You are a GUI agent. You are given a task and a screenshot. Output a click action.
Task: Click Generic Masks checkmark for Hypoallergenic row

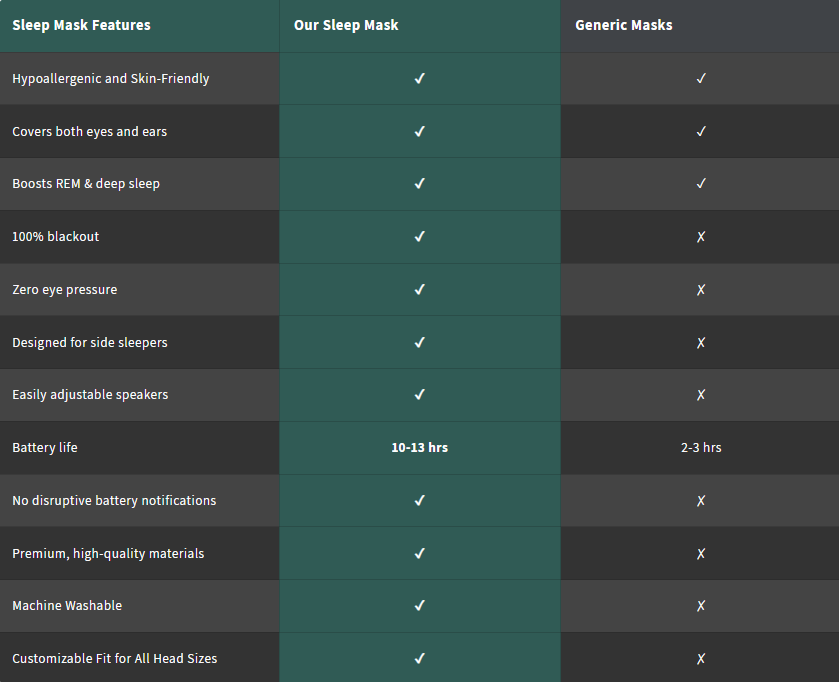pos(701,79)
